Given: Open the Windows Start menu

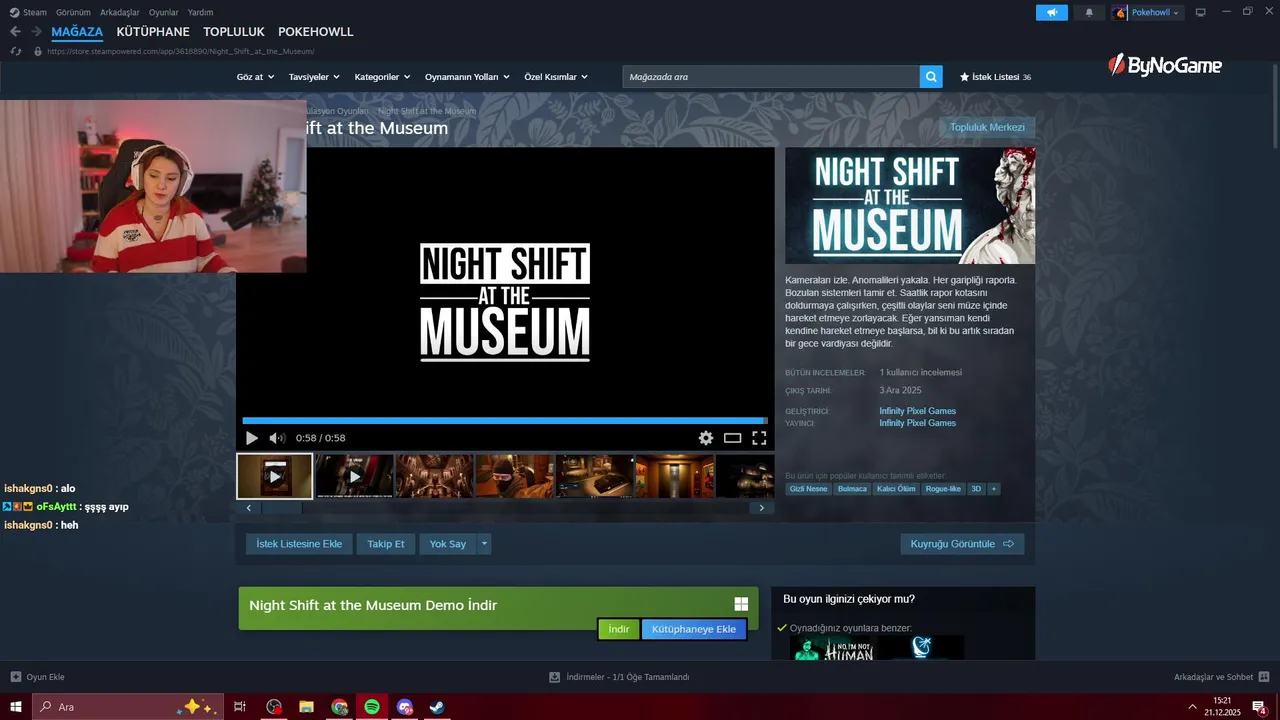Looking at the screenshot, I should (16, 707).
